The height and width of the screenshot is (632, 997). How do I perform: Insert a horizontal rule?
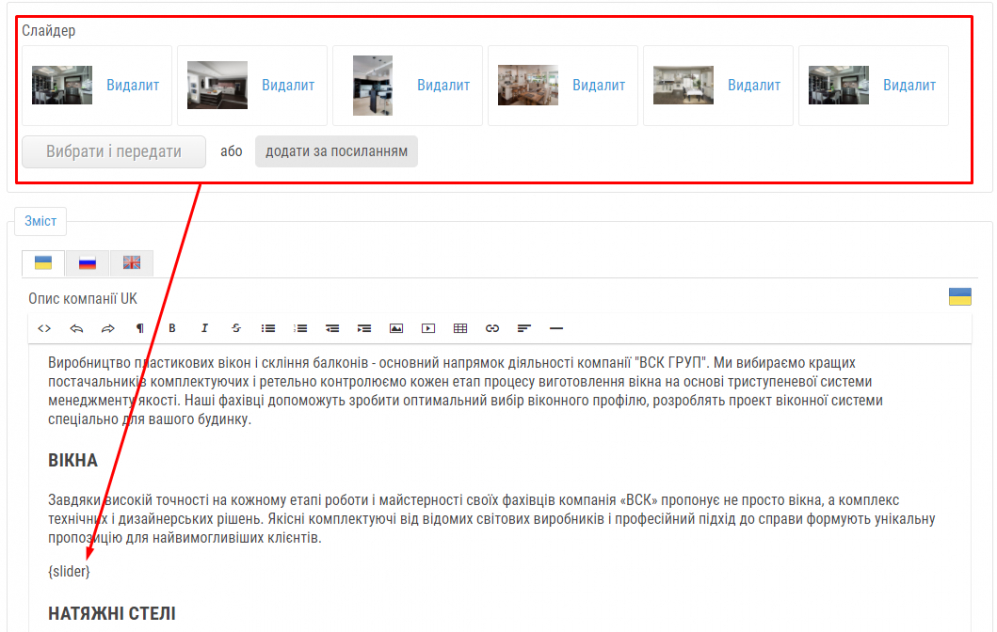pyautogui.click(x=556, y=328)
